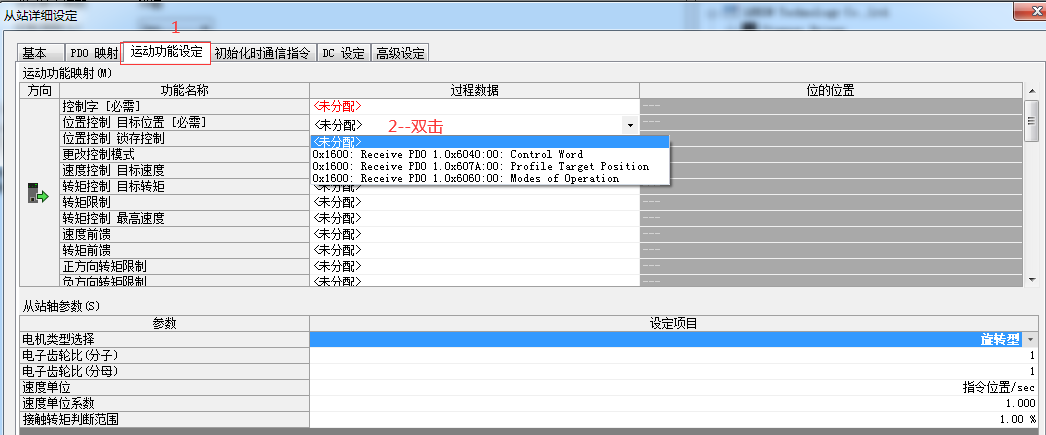
Task: Switch to the DC 设定 tab
Action: point(343,53)
